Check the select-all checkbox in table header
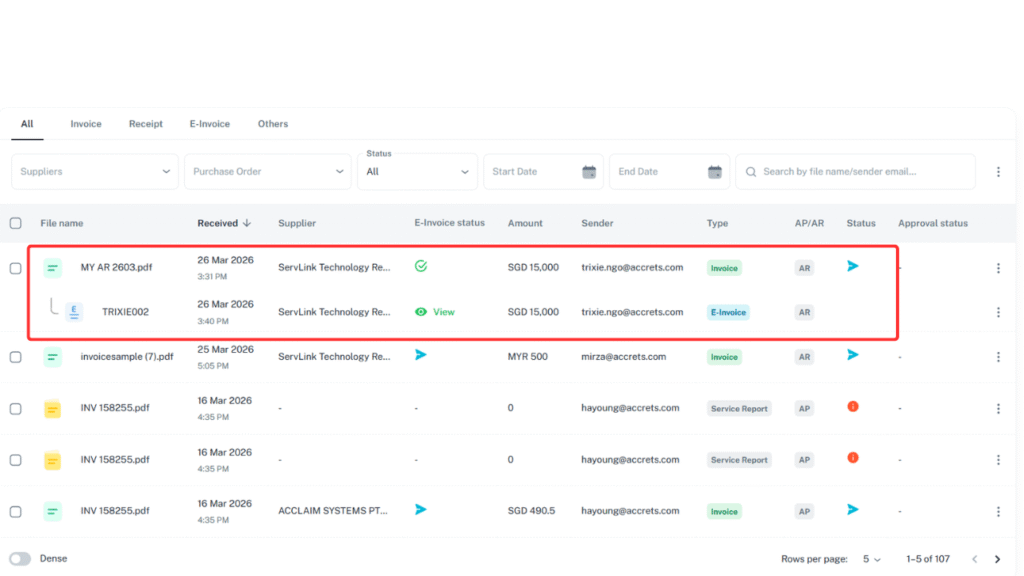Viewport: 1024px width, 576px height. point(15,223)
